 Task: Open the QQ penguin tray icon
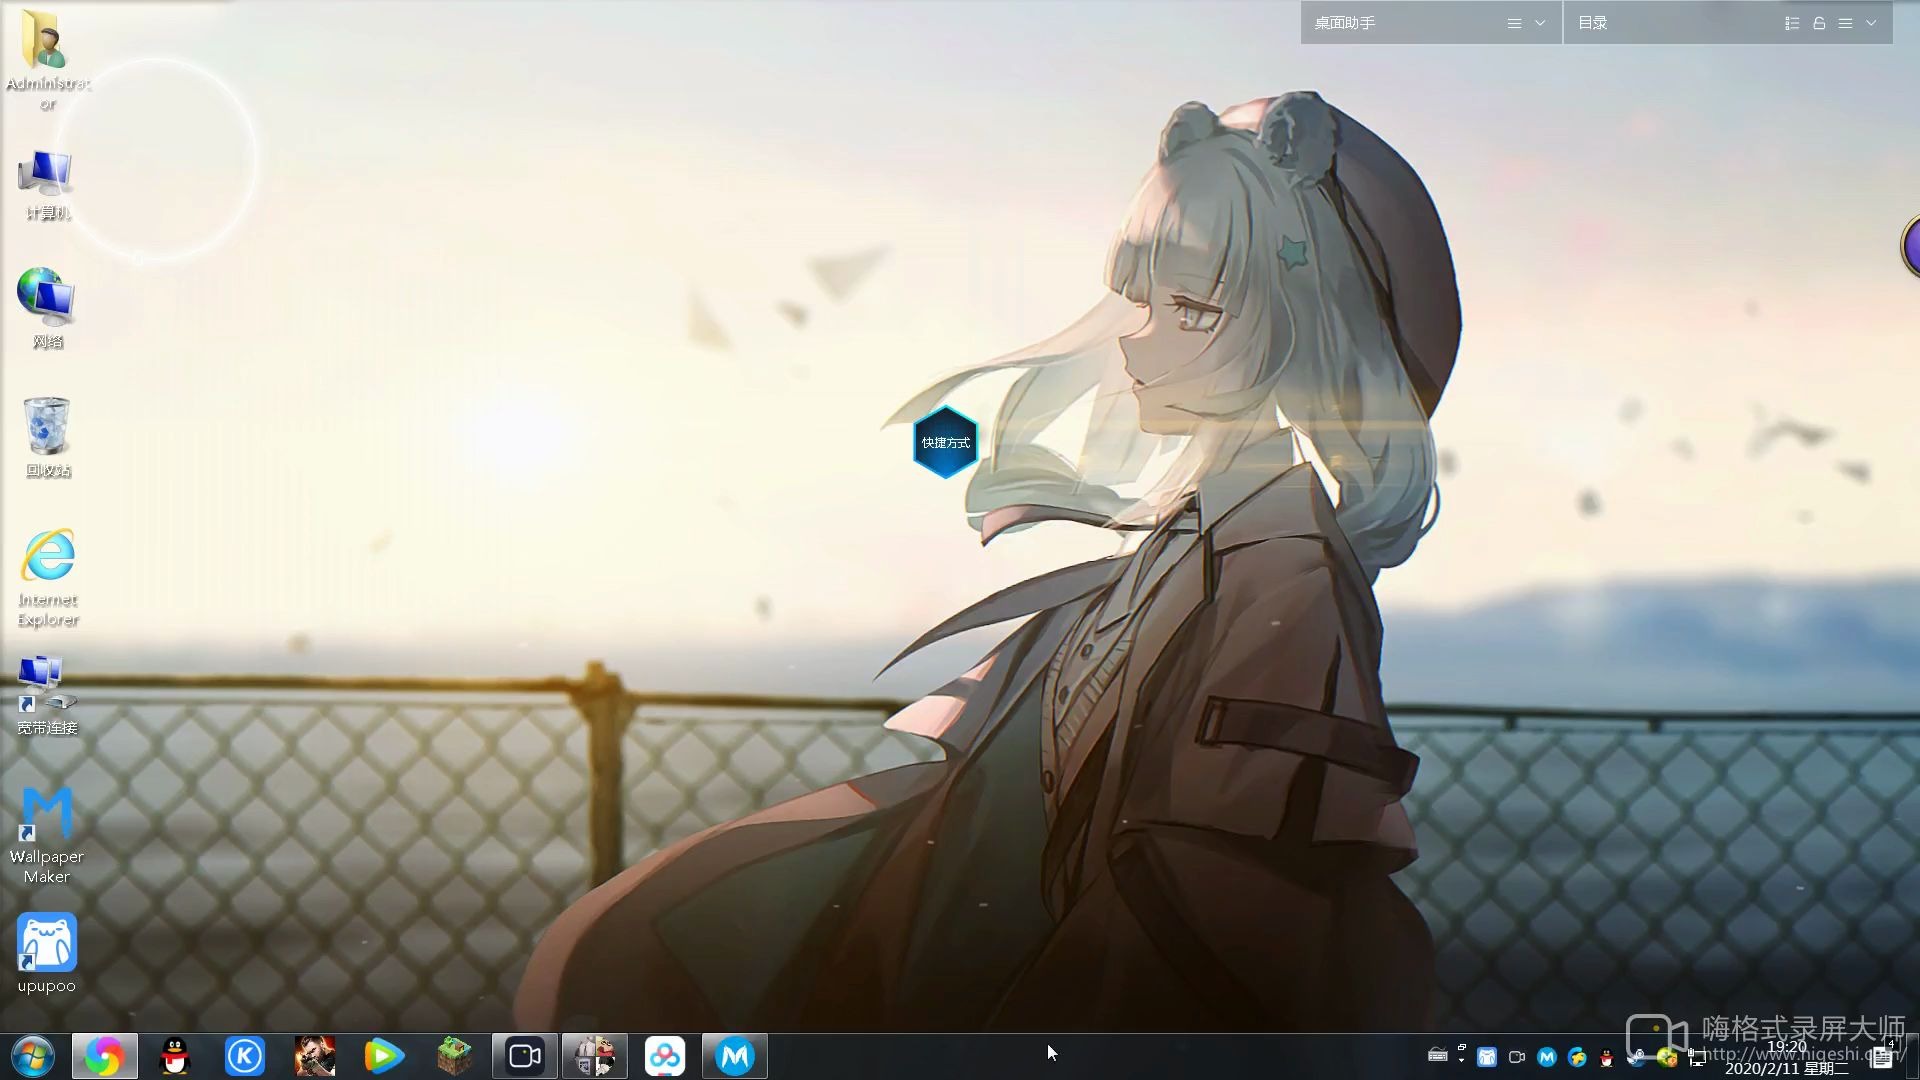tap(1607, 1057)
